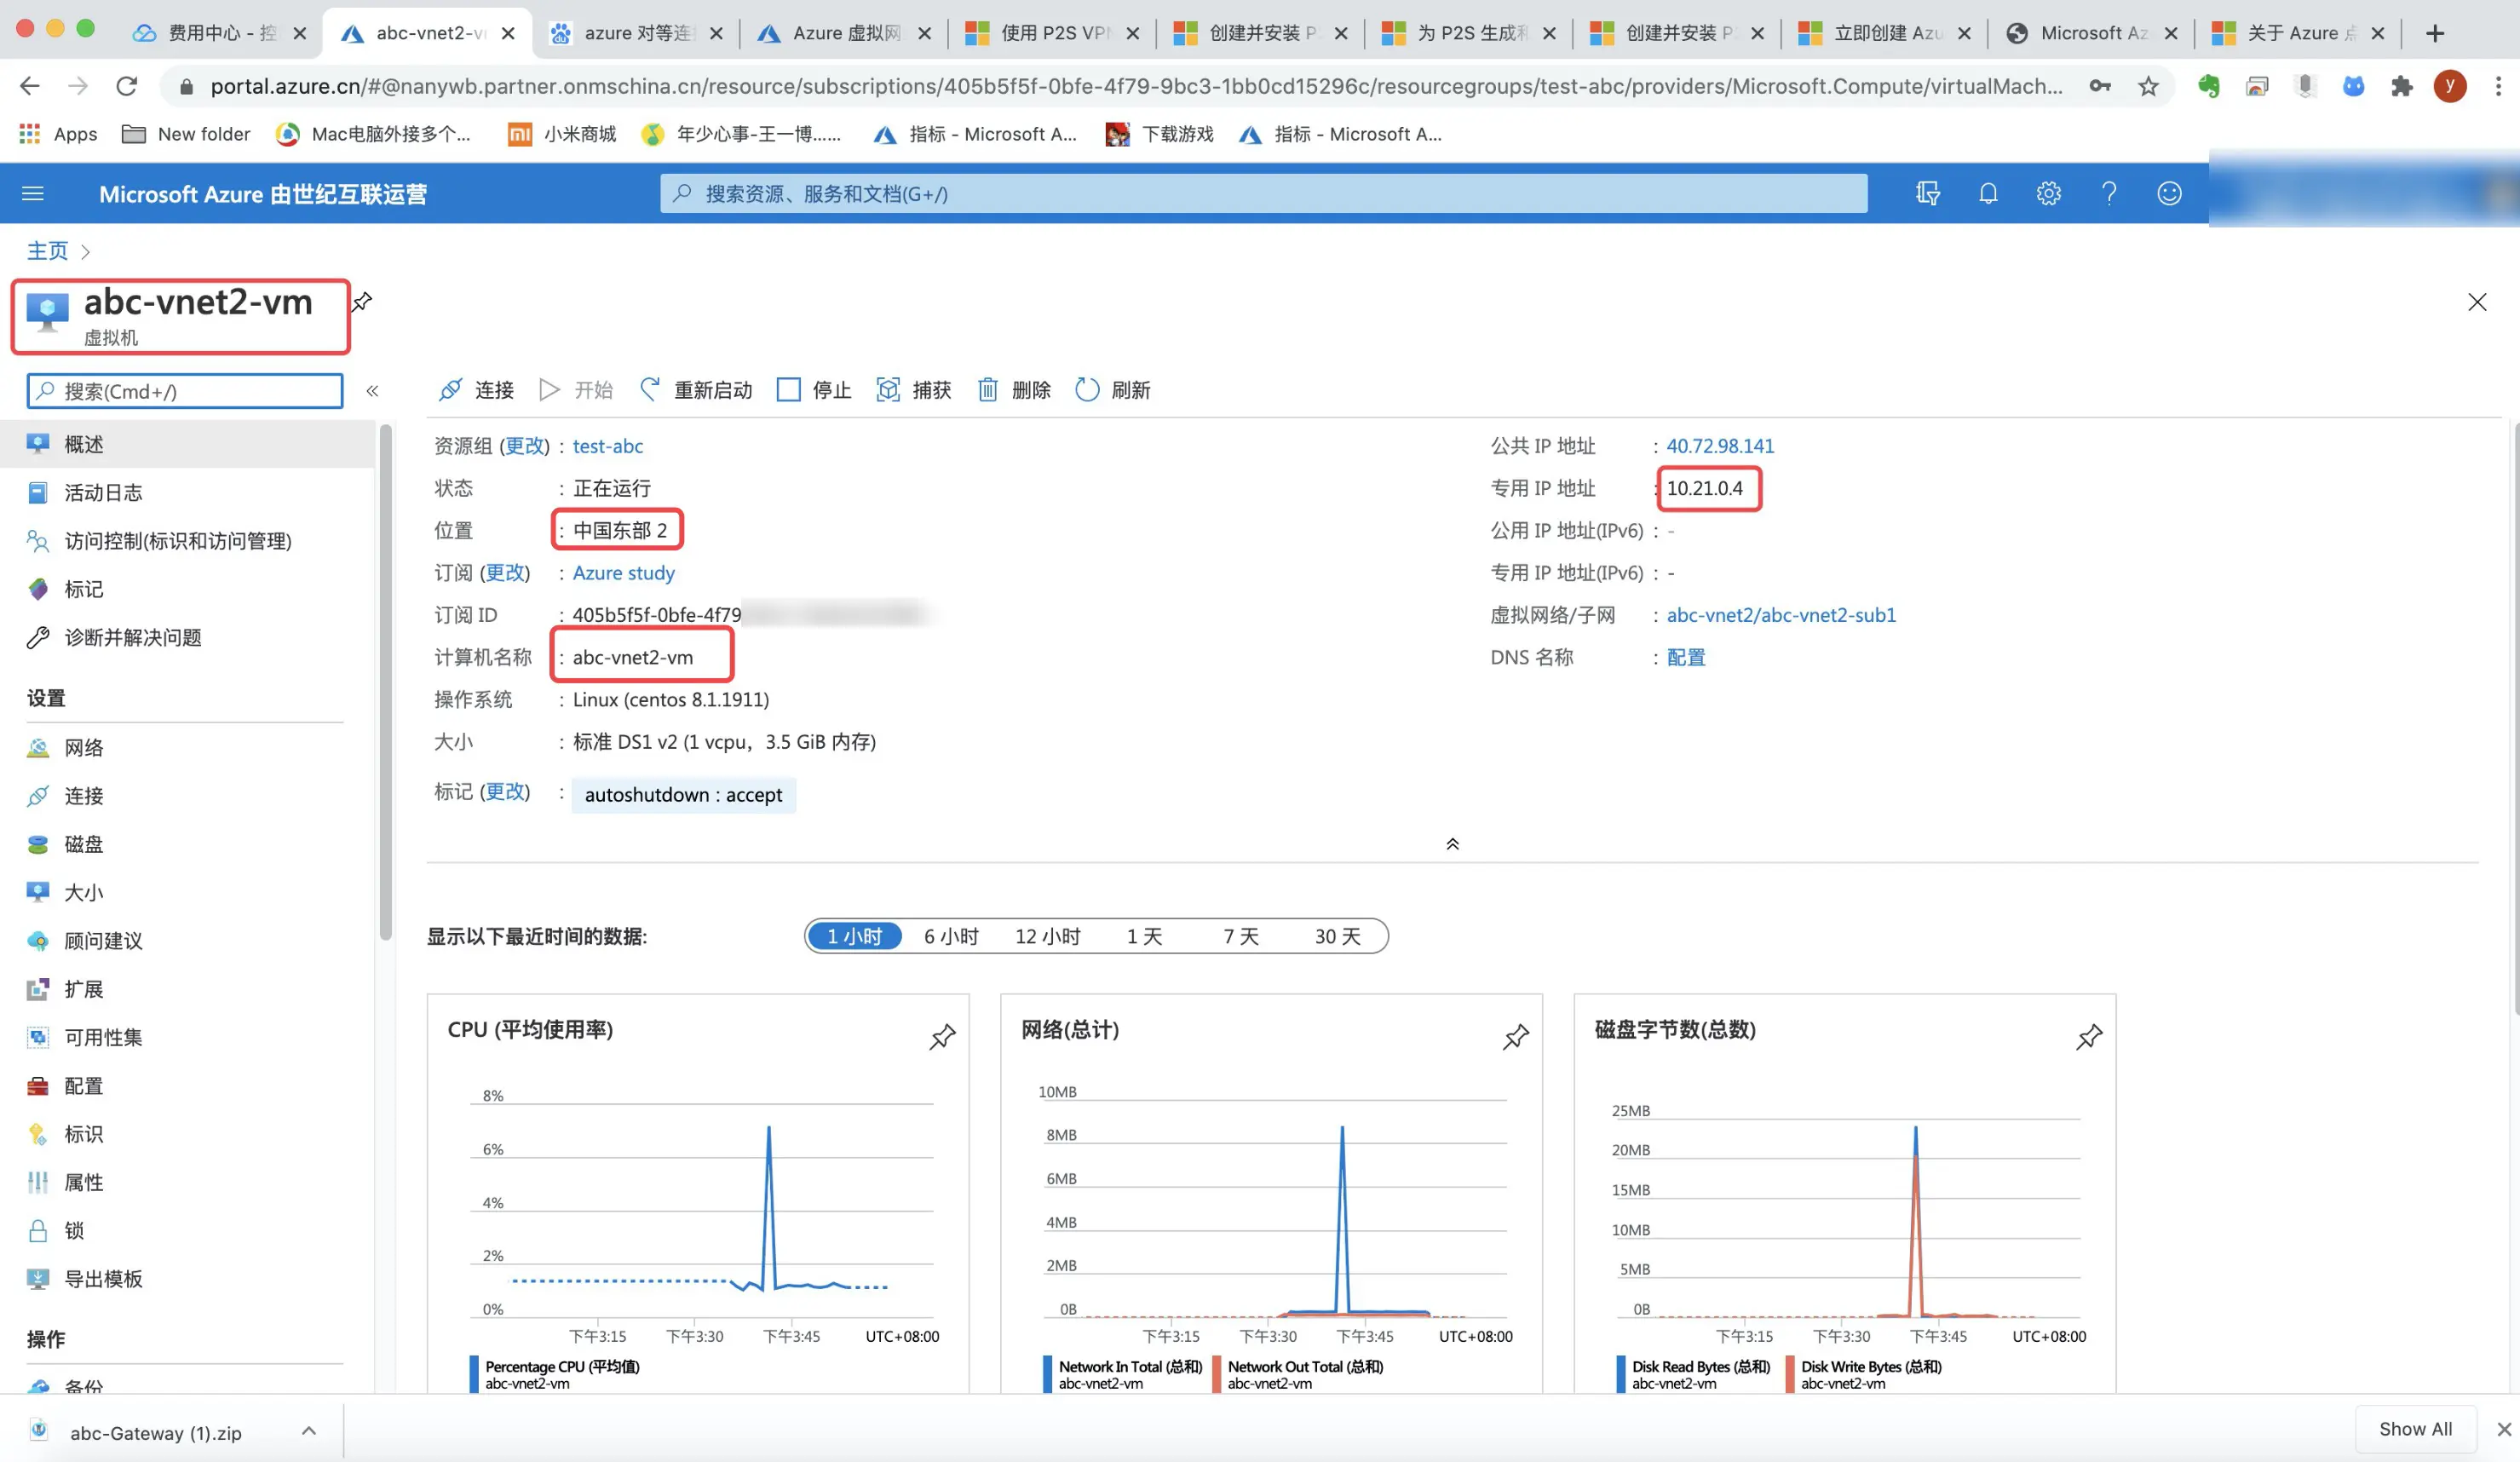This screenshot has width=2520, height=1462.
Task: Open the 磁盘 settings menu item
Action: (83, 845)
